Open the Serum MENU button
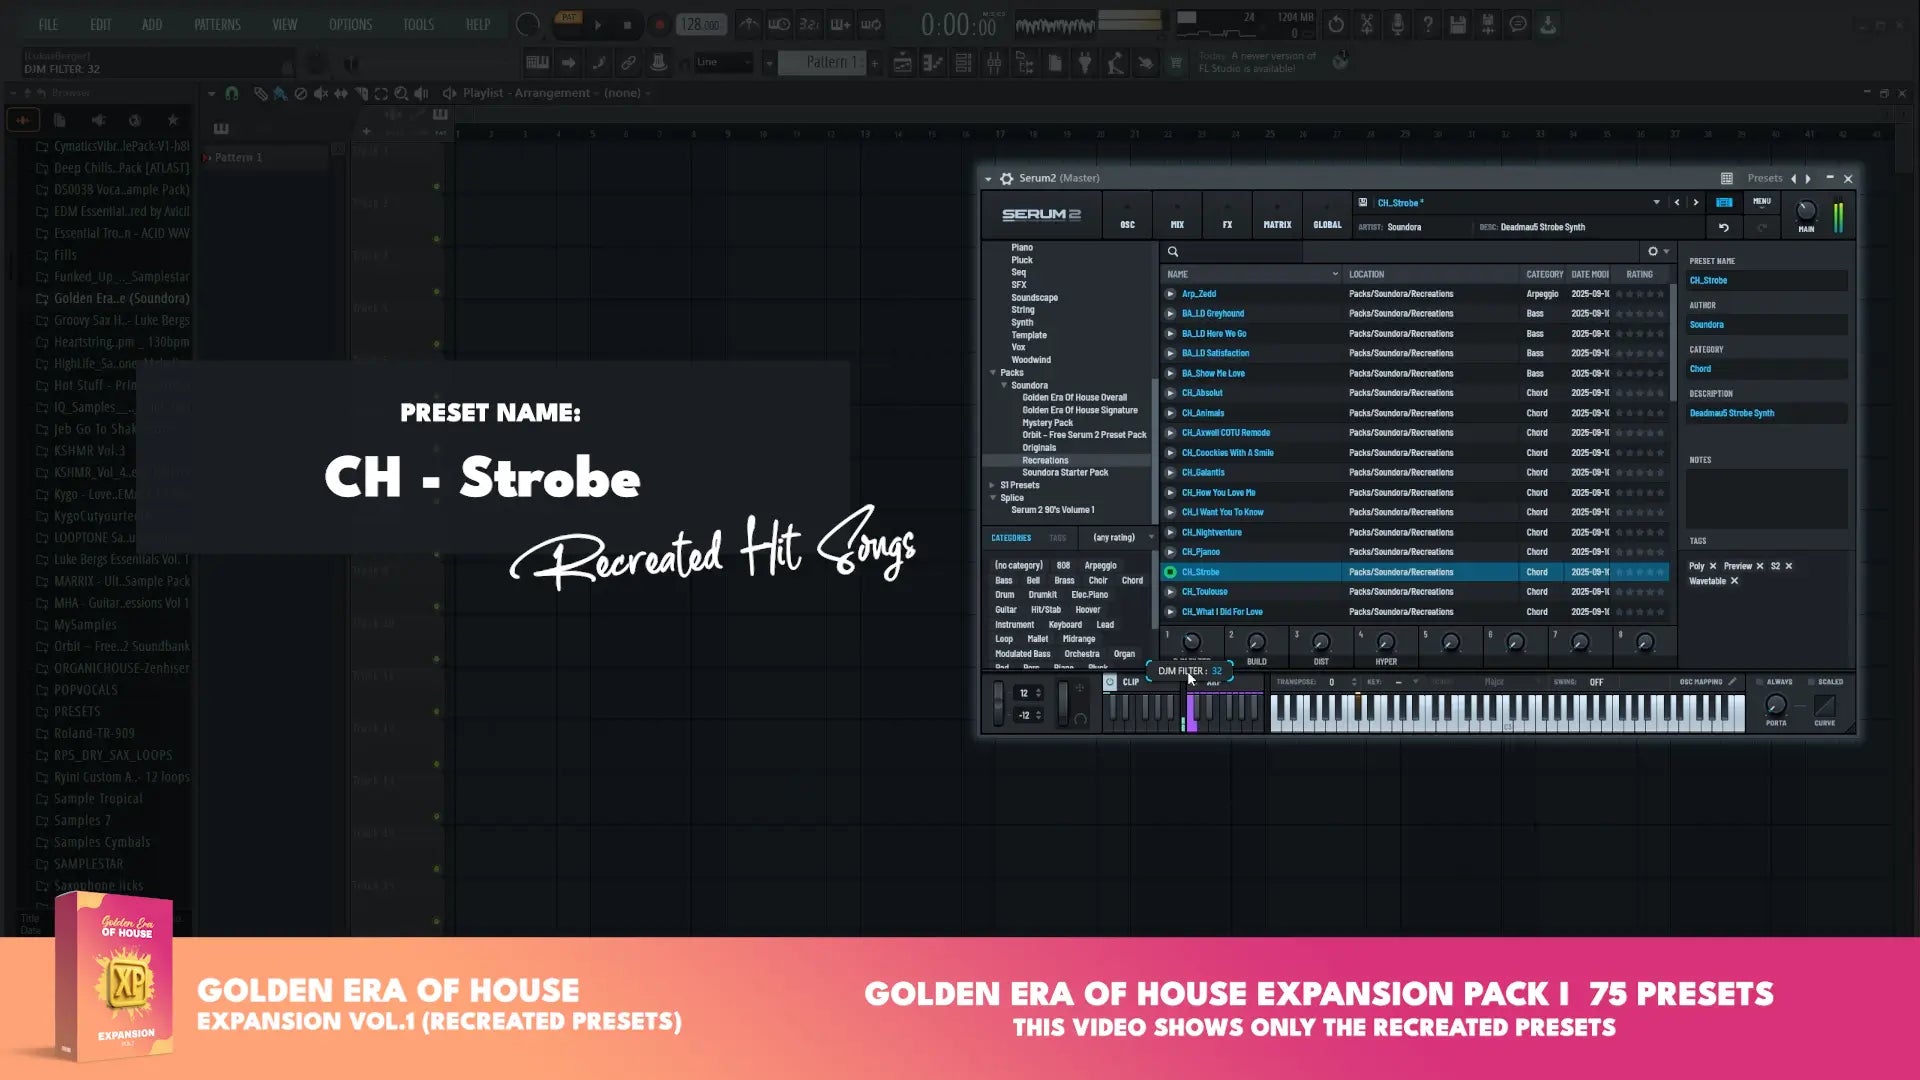 (1761, 202)
